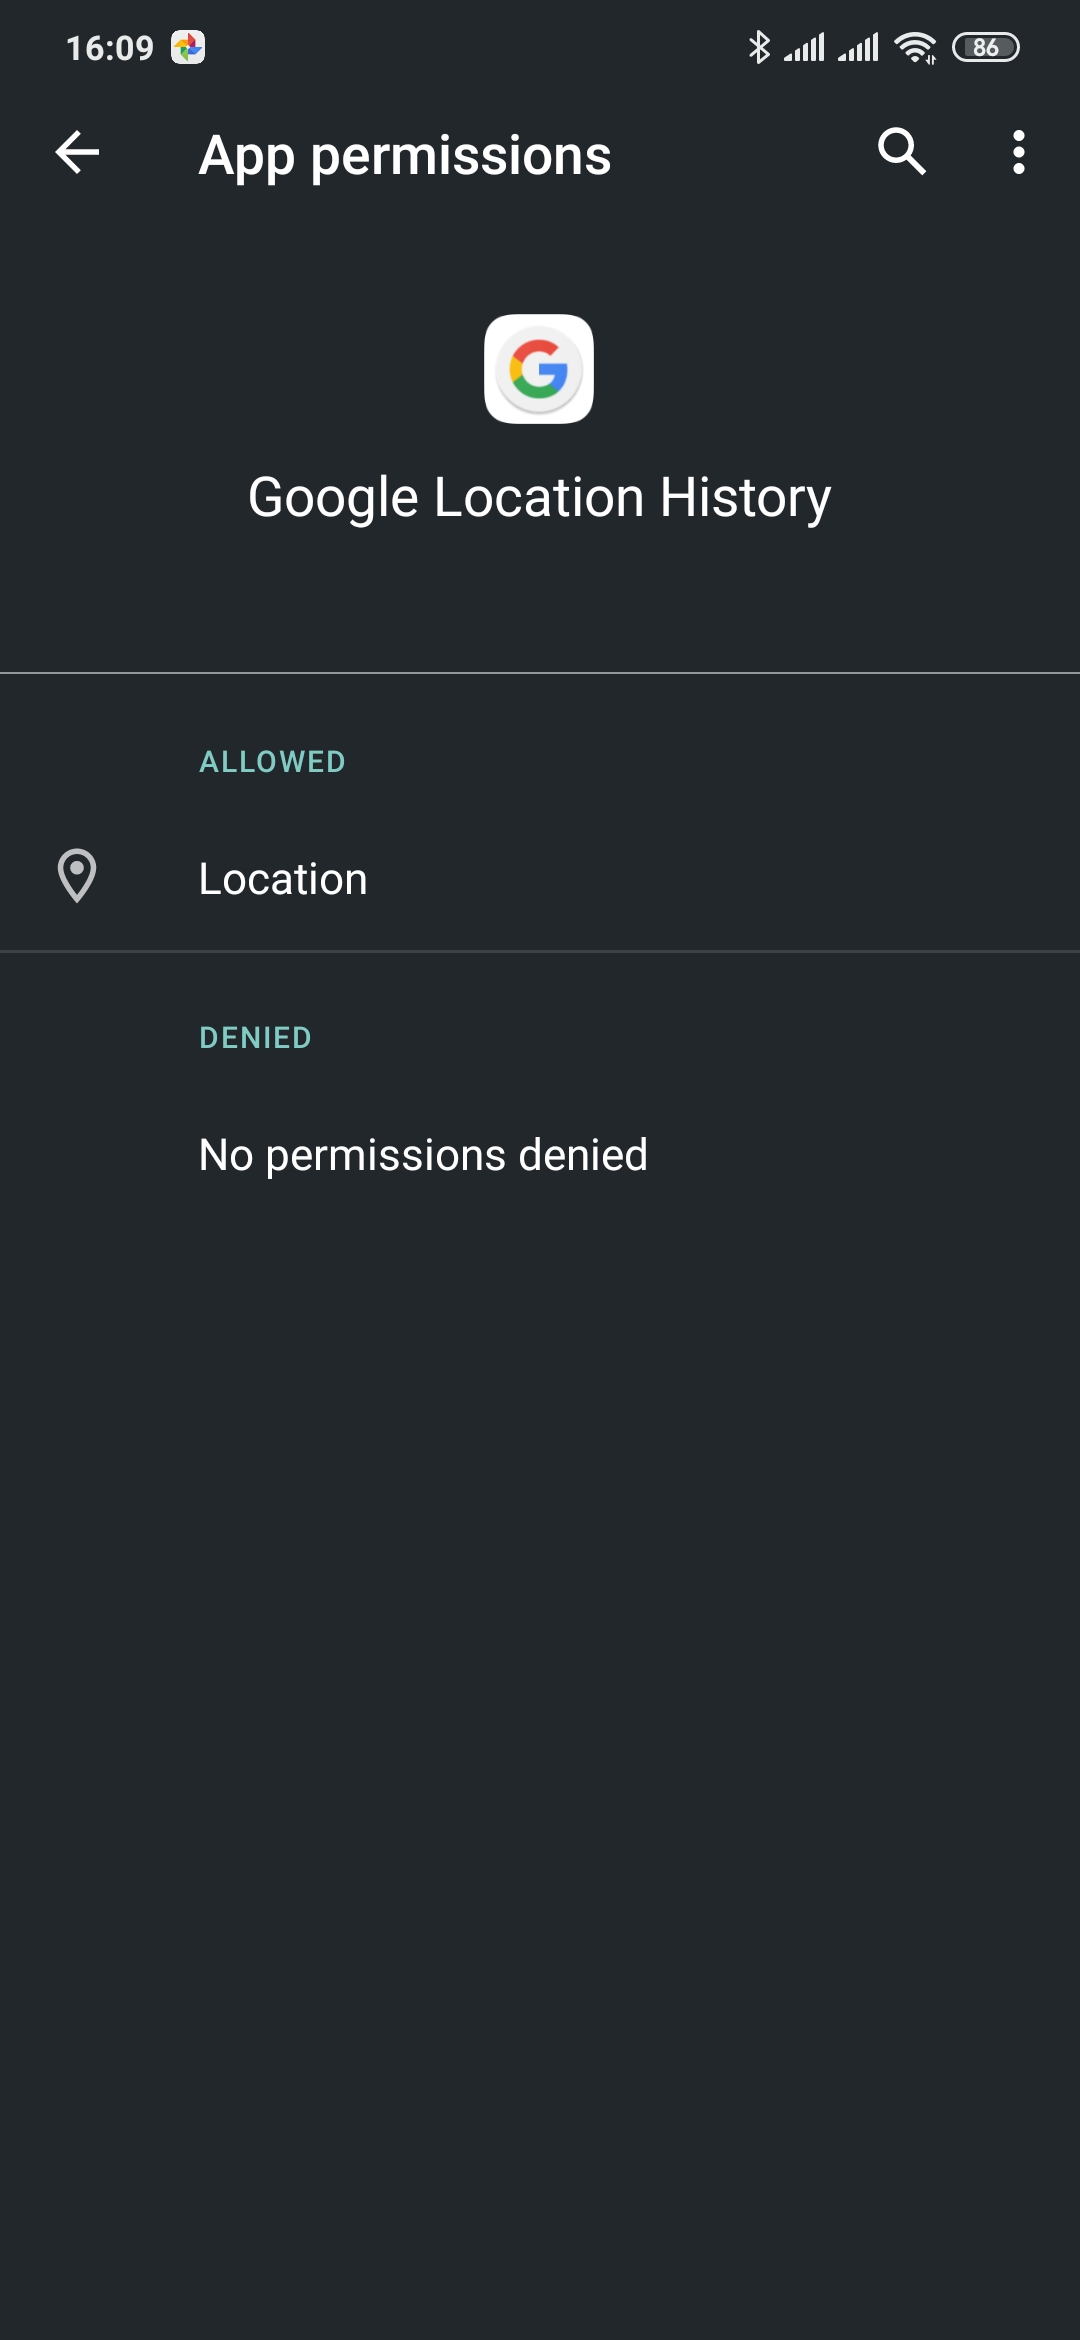Tap the second cellular signal icon

[x=858, y=47]
